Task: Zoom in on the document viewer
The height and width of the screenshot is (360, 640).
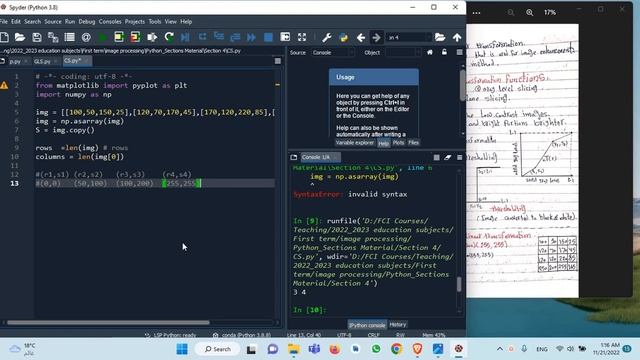Action: point(529,13)
